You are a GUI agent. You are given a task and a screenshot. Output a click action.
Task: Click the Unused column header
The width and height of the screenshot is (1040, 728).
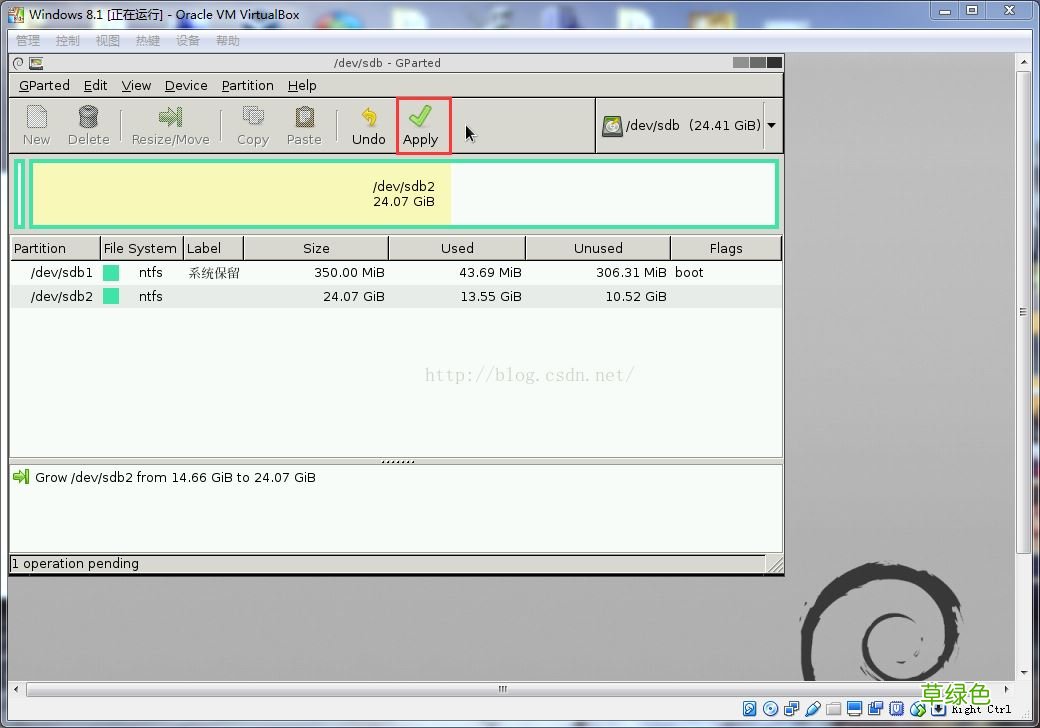tap(598, 248)
